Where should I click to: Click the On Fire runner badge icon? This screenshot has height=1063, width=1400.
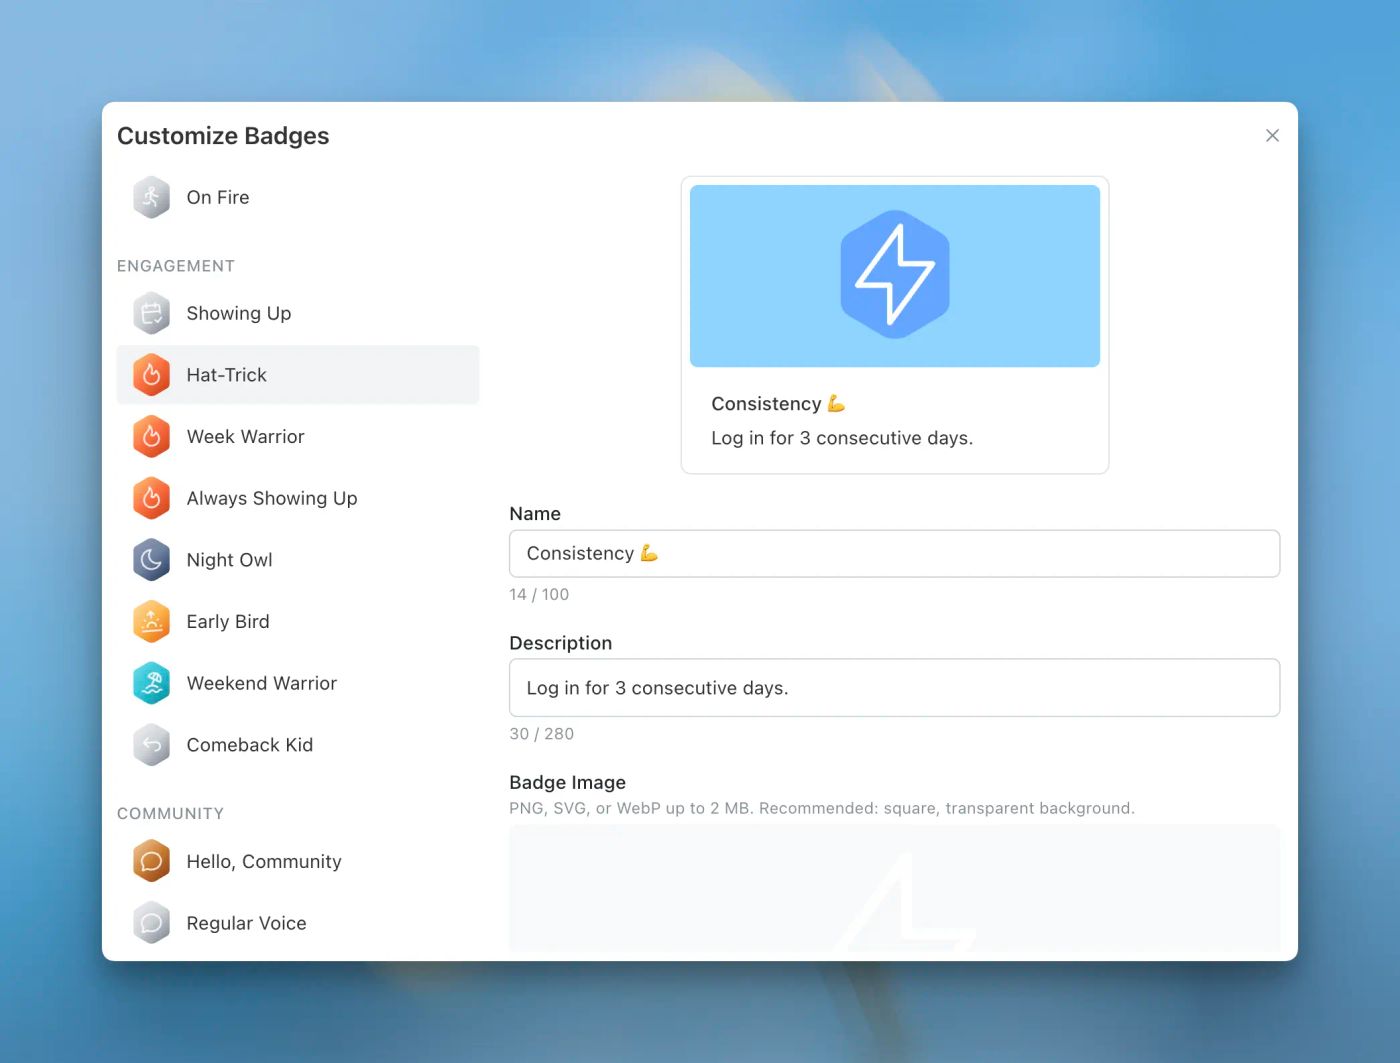pyautogui.click(x=151, y=197)
